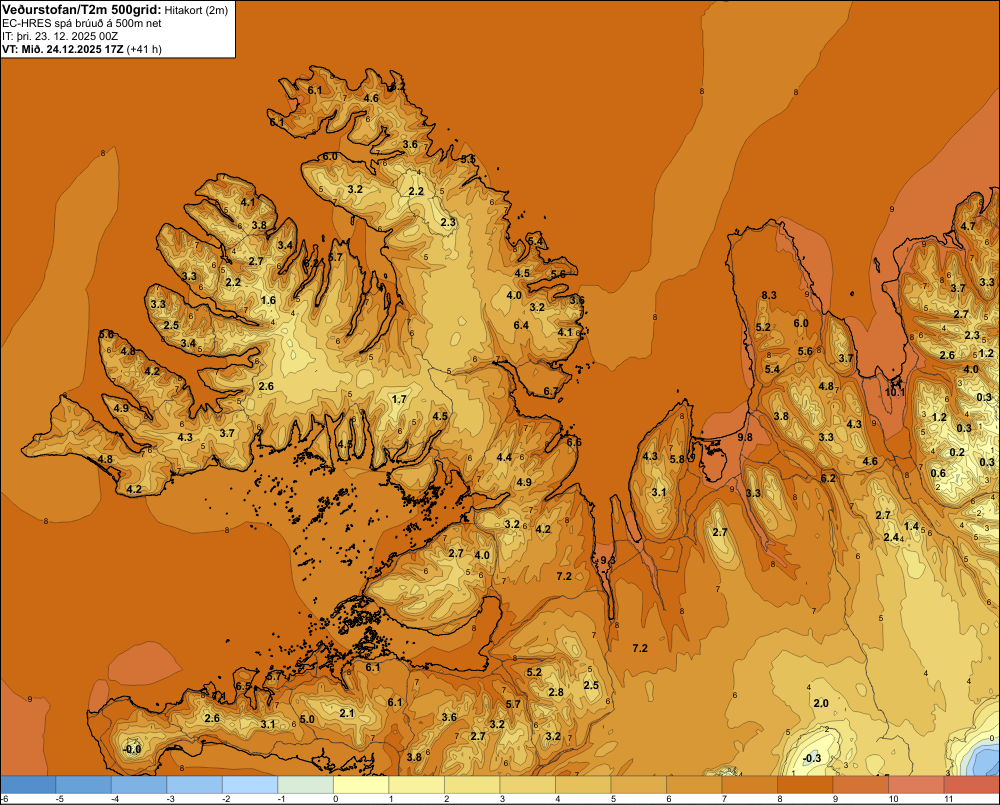1000x805 pixels.
Task: Click the 6.6 temperature value
Action: [x=573, y=442]
